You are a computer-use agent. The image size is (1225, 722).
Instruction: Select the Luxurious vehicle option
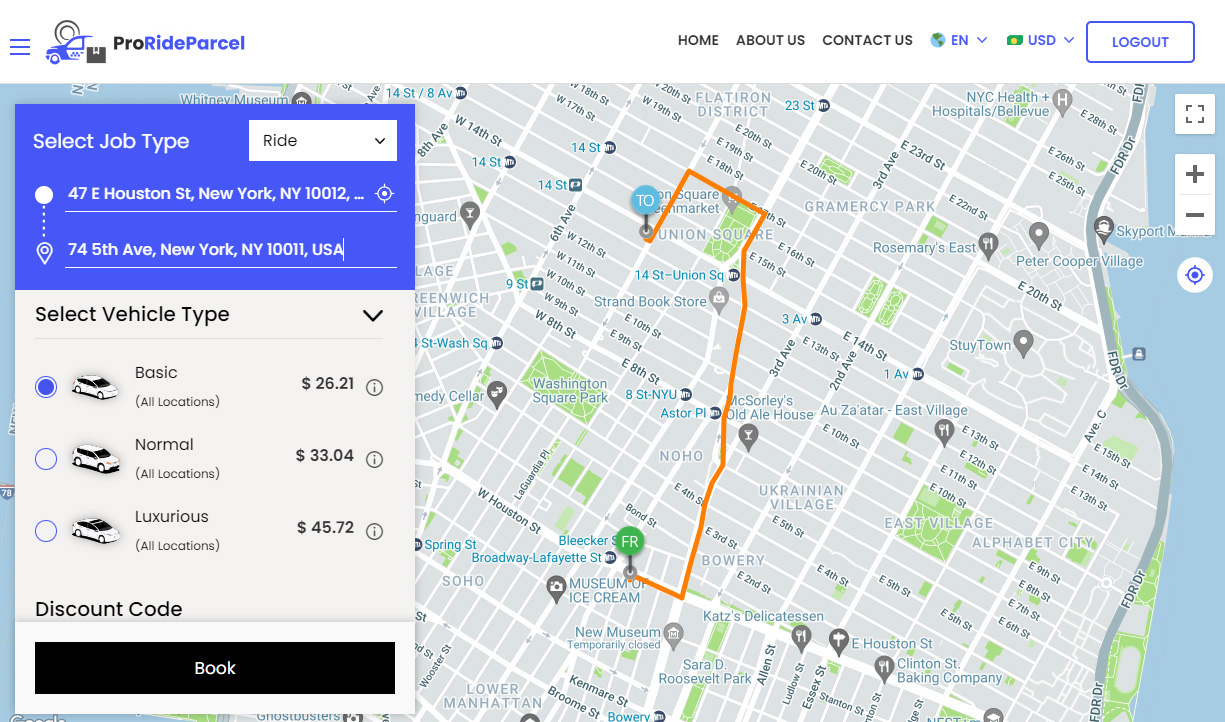tap(46, 531)
